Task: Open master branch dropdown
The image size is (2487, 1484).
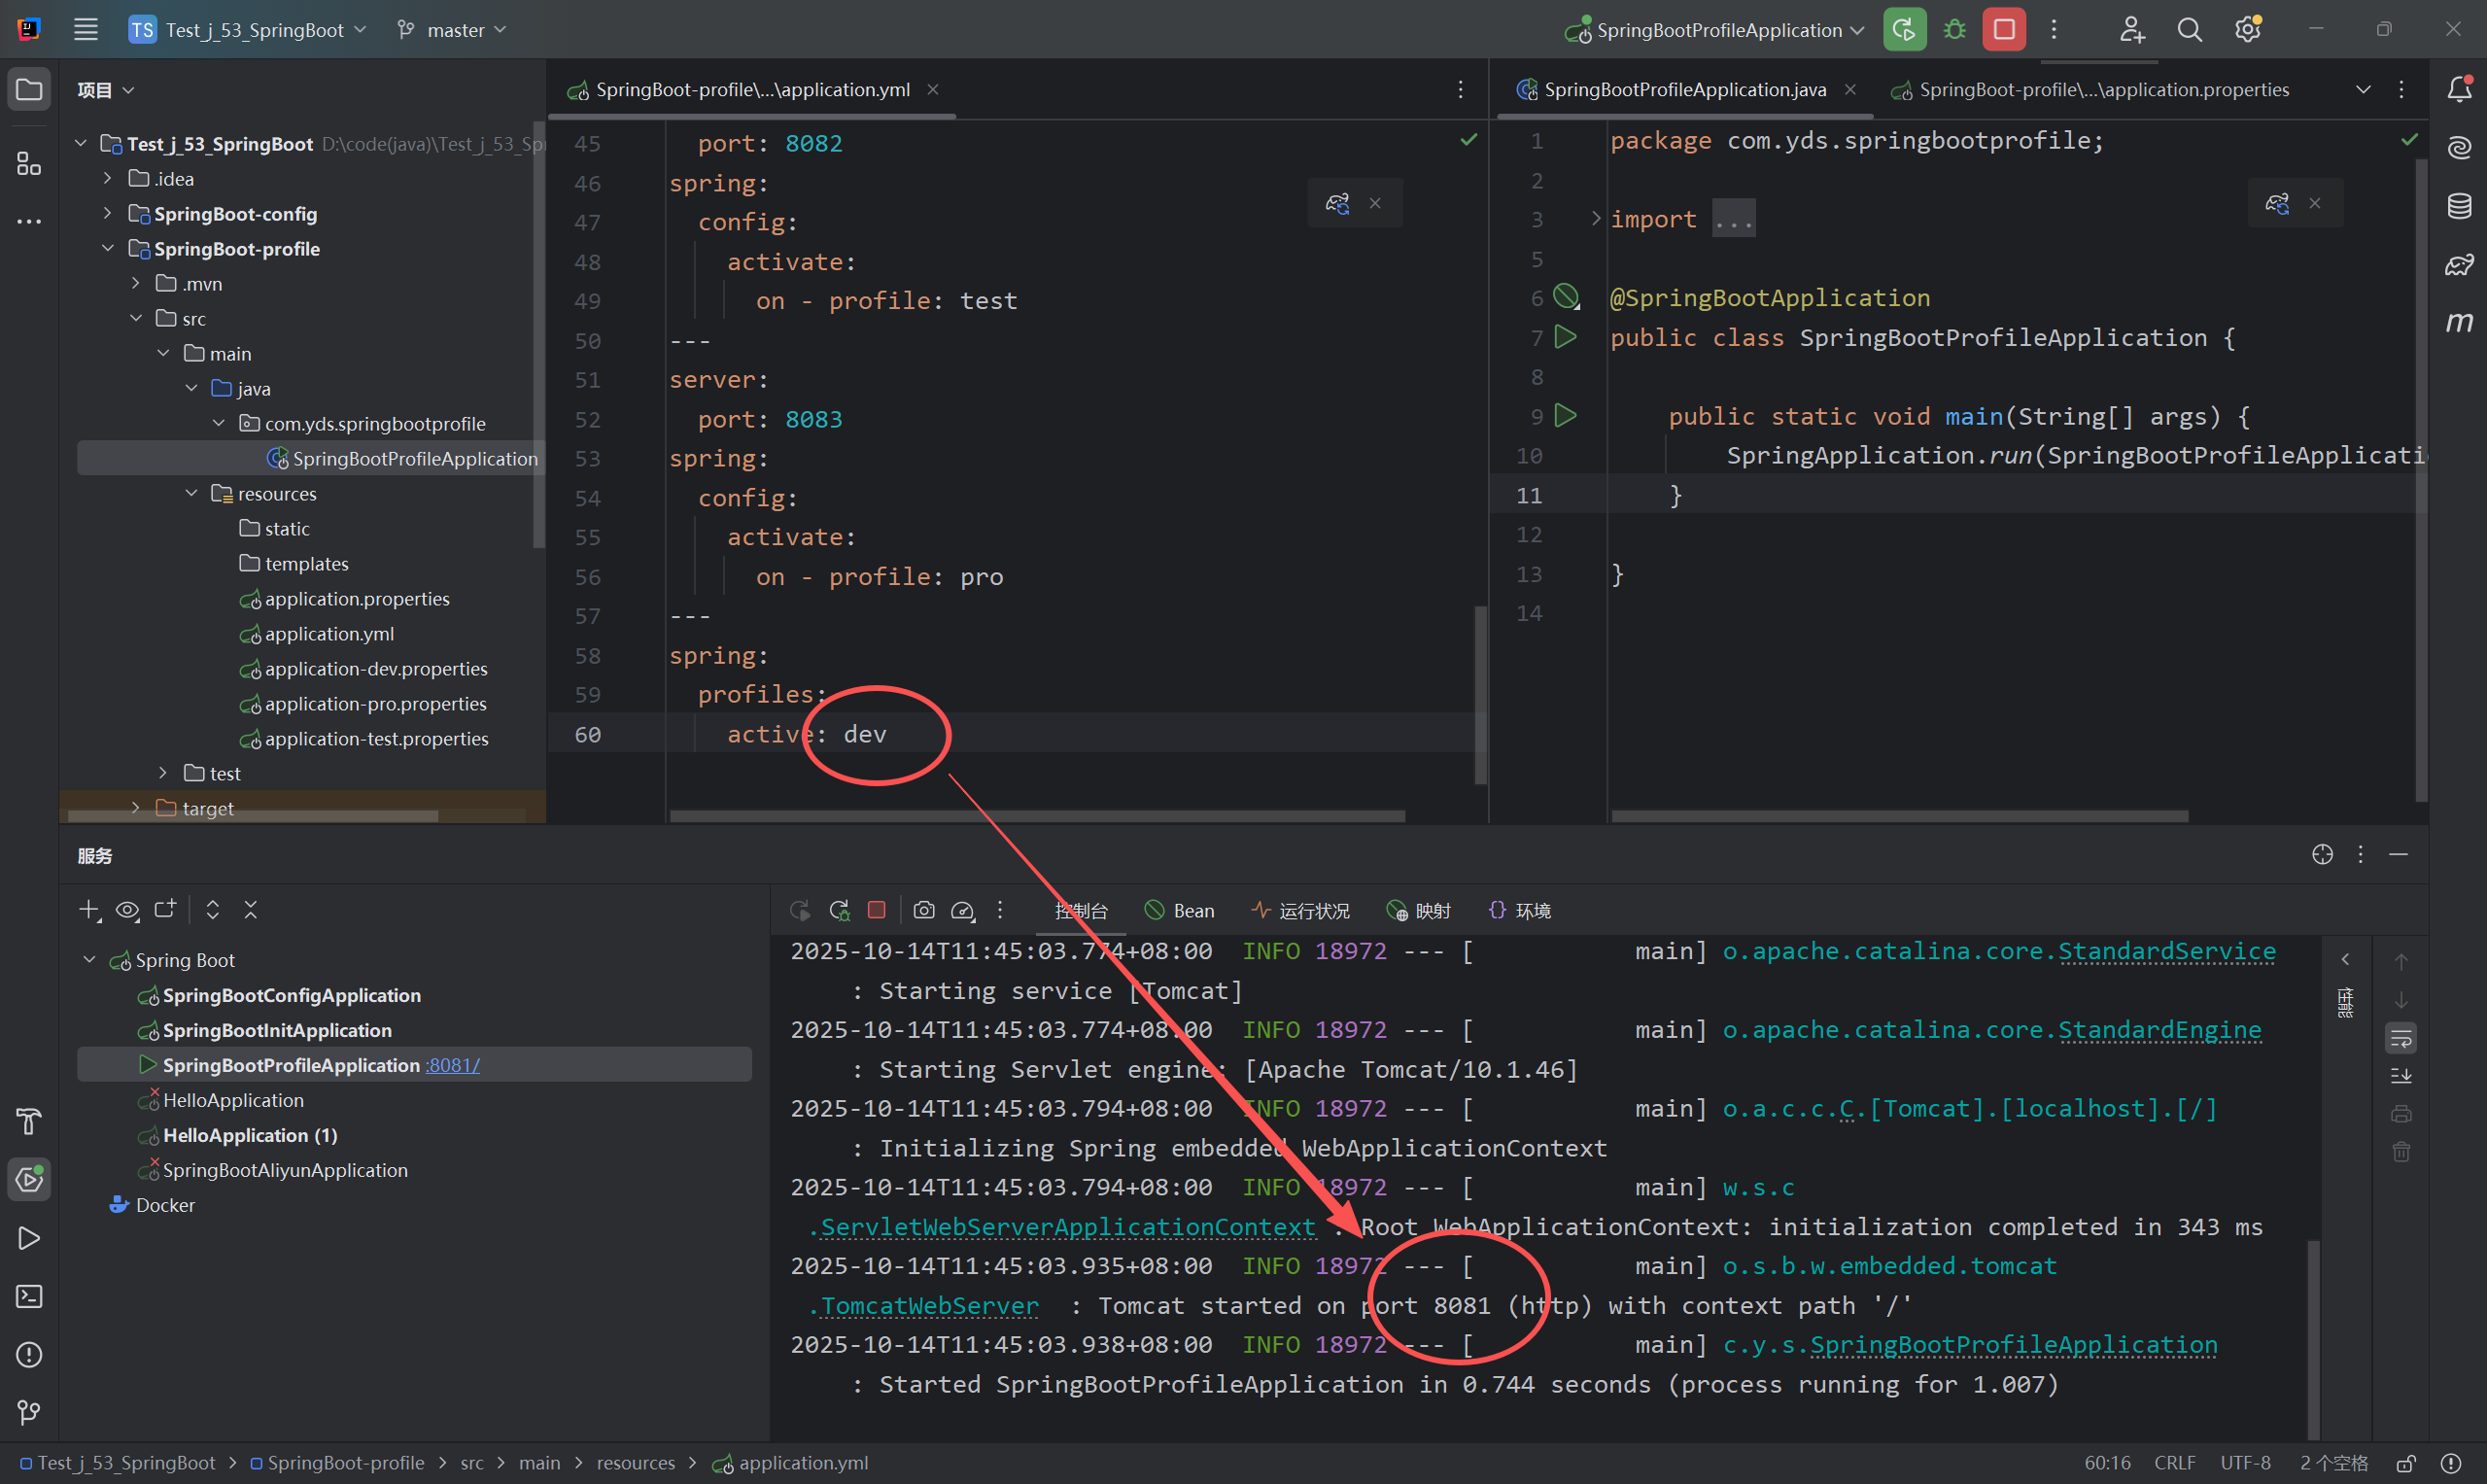Action: coord(452,30)
